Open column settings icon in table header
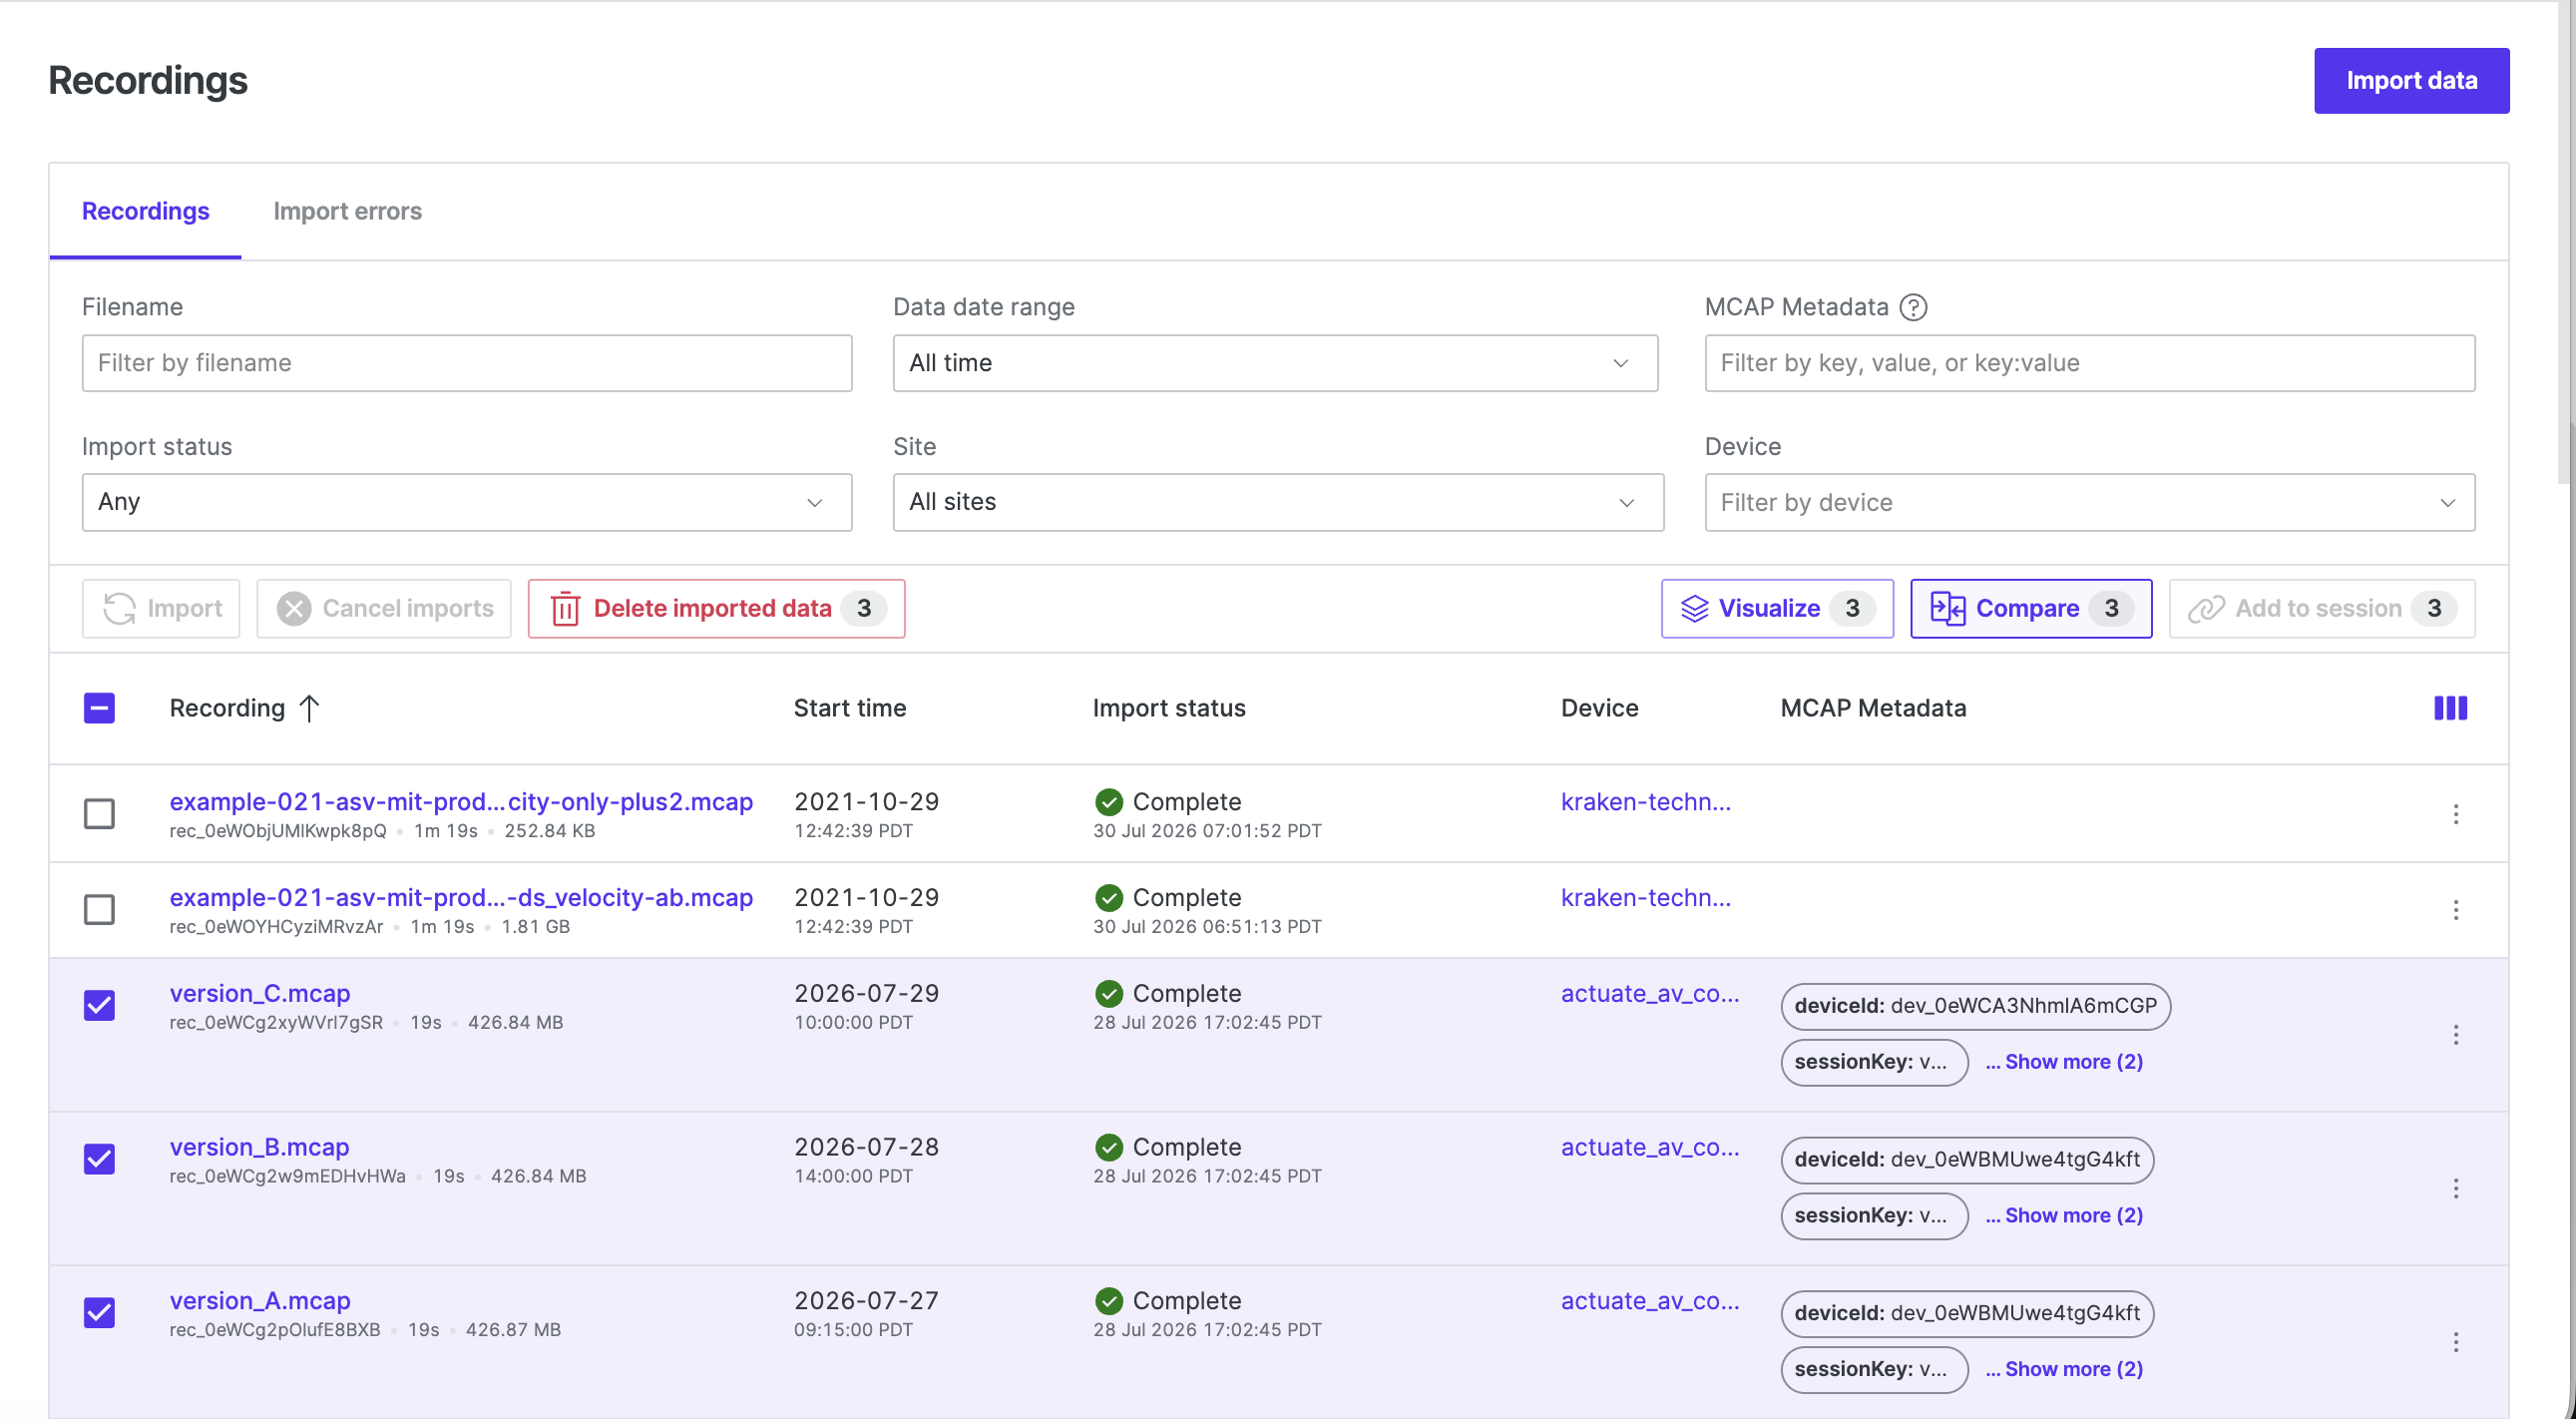 tap(2450, 708)
